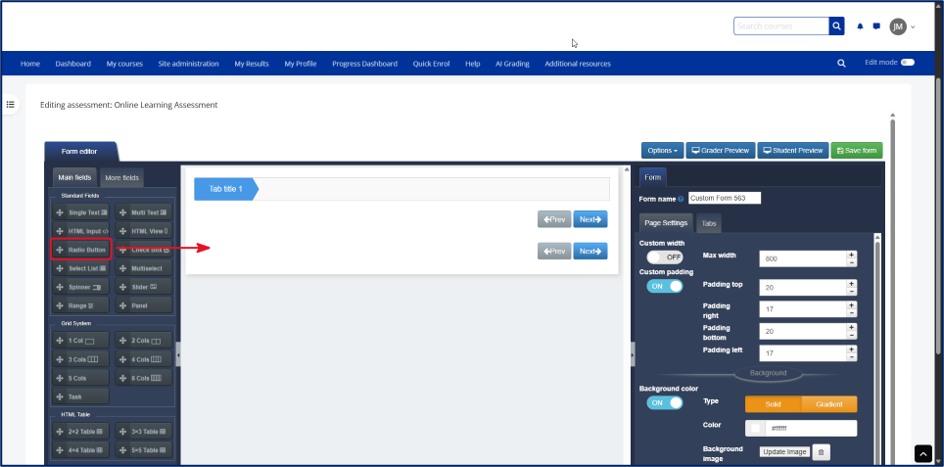944x467 pixels.
Task: Click the course search magnifier button
Action: tap(836, 26)
